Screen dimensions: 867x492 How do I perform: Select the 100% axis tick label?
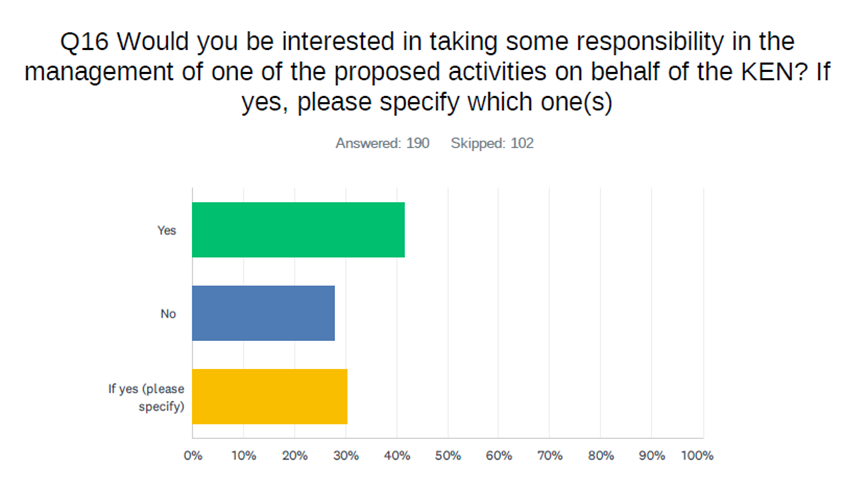tap(697, 456)
